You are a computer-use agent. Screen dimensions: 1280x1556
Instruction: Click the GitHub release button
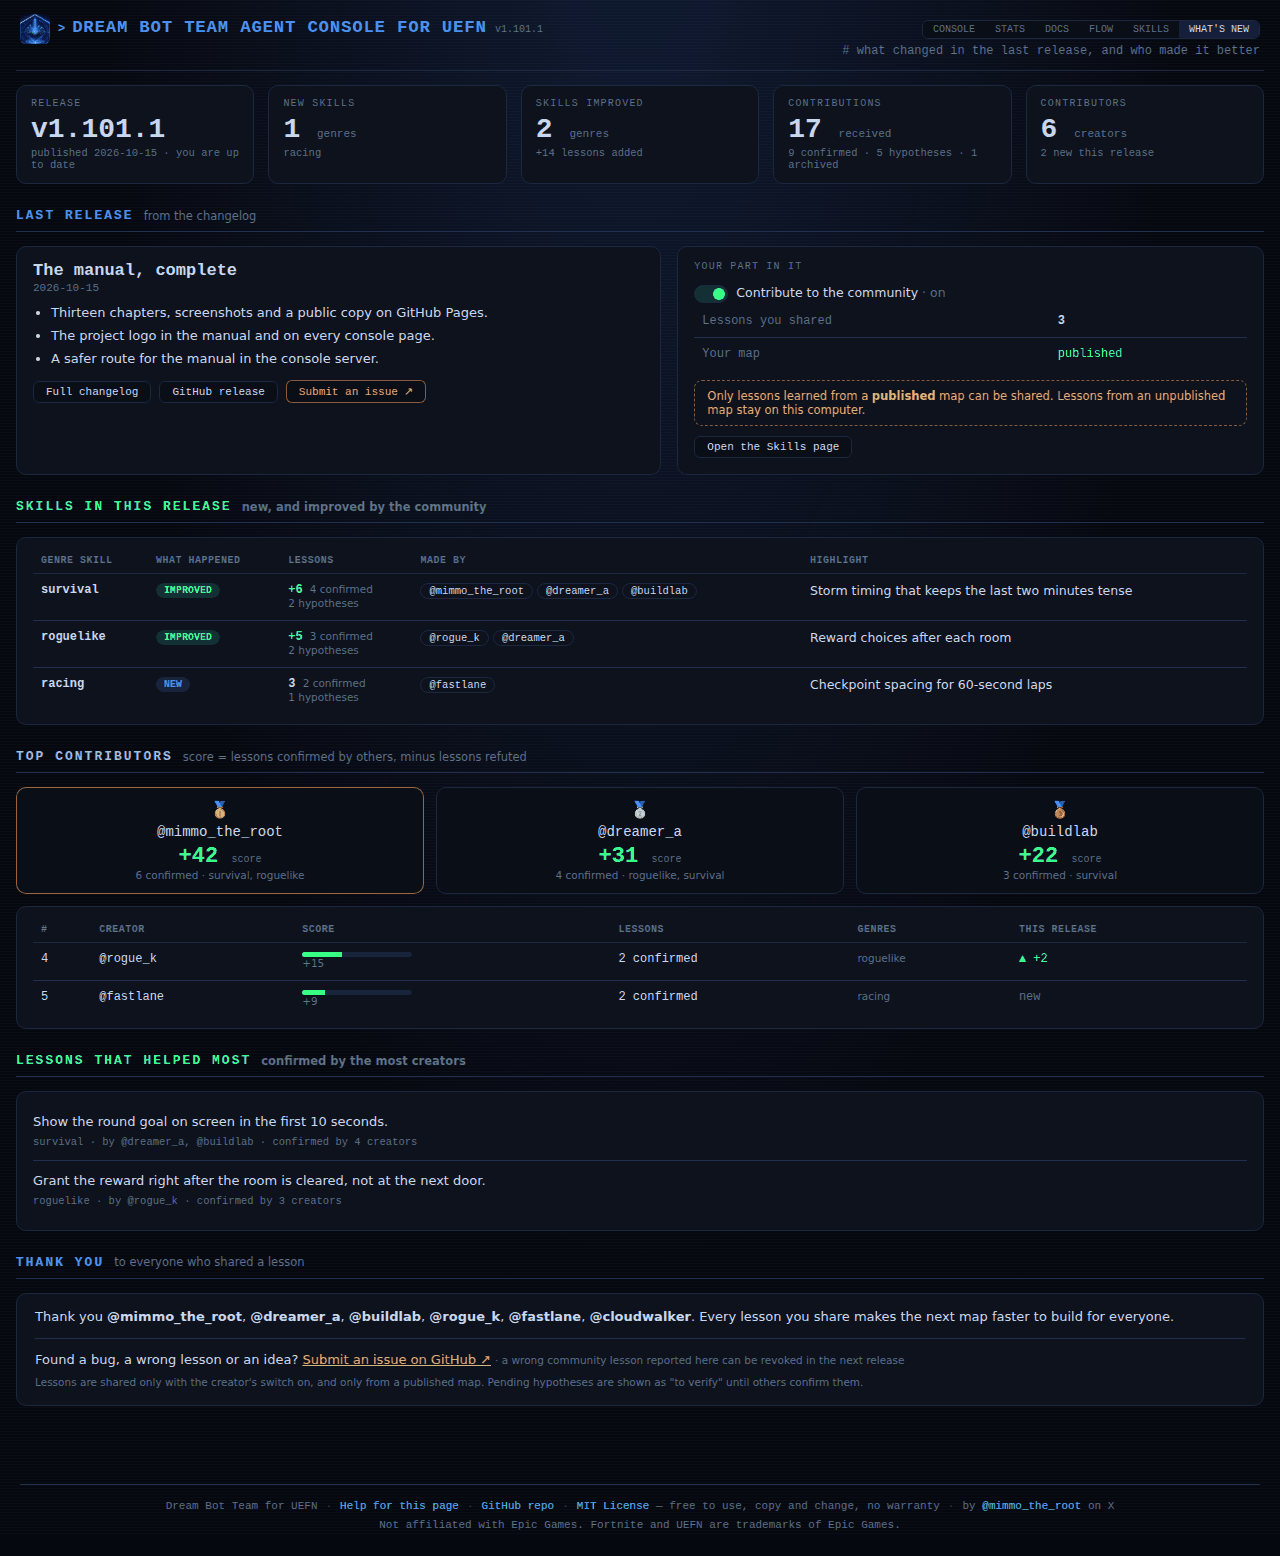[218, 392]
